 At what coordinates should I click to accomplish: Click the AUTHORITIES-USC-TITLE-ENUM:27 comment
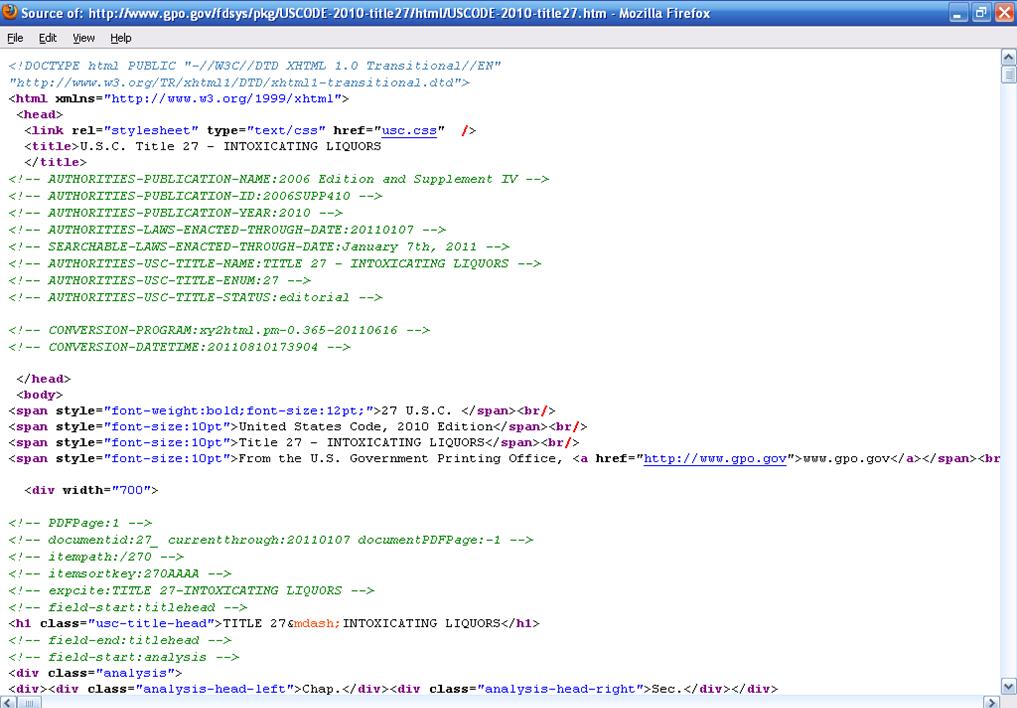(160, 280)
